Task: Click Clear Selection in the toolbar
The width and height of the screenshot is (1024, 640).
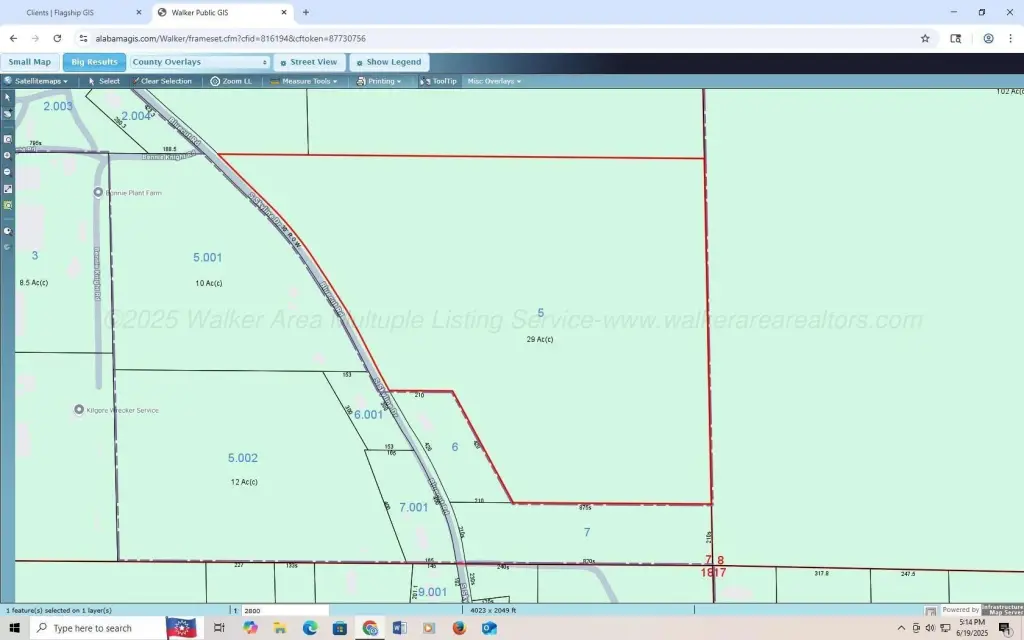Action: 162,81
